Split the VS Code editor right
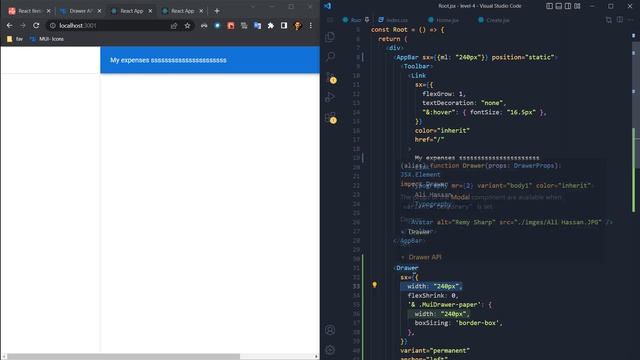This screenshot has width=640, height=360. (620, 20)
